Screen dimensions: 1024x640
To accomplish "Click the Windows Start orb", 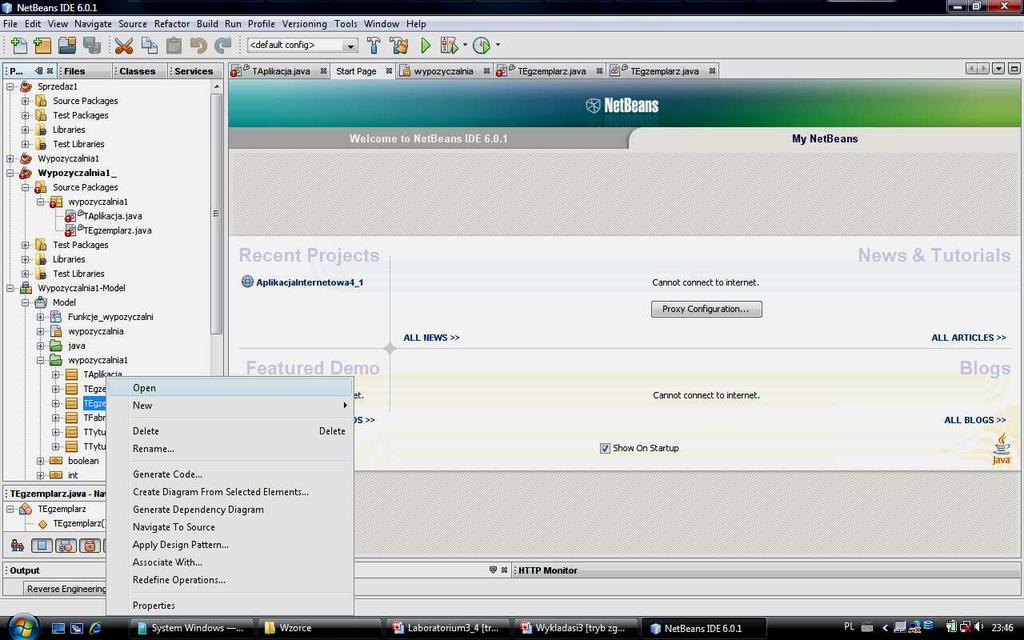I will [24, 627].
